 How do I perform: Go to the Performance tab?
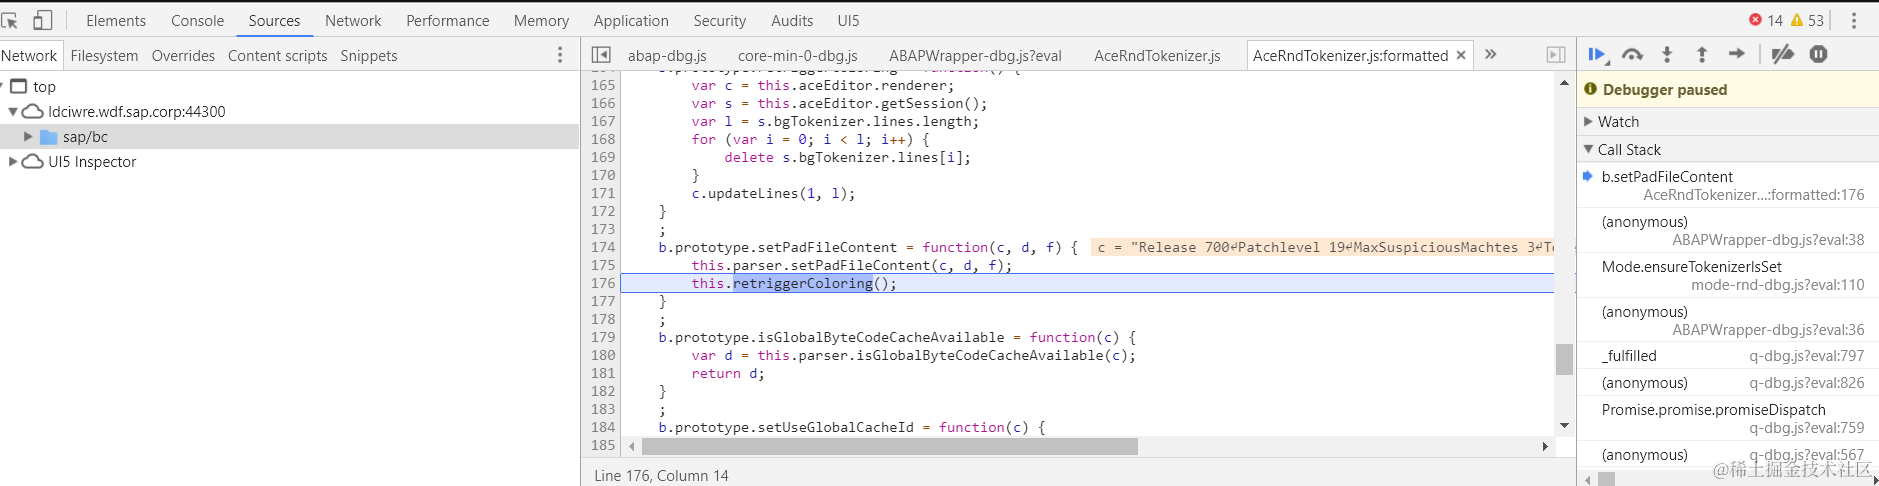point(447,20)
